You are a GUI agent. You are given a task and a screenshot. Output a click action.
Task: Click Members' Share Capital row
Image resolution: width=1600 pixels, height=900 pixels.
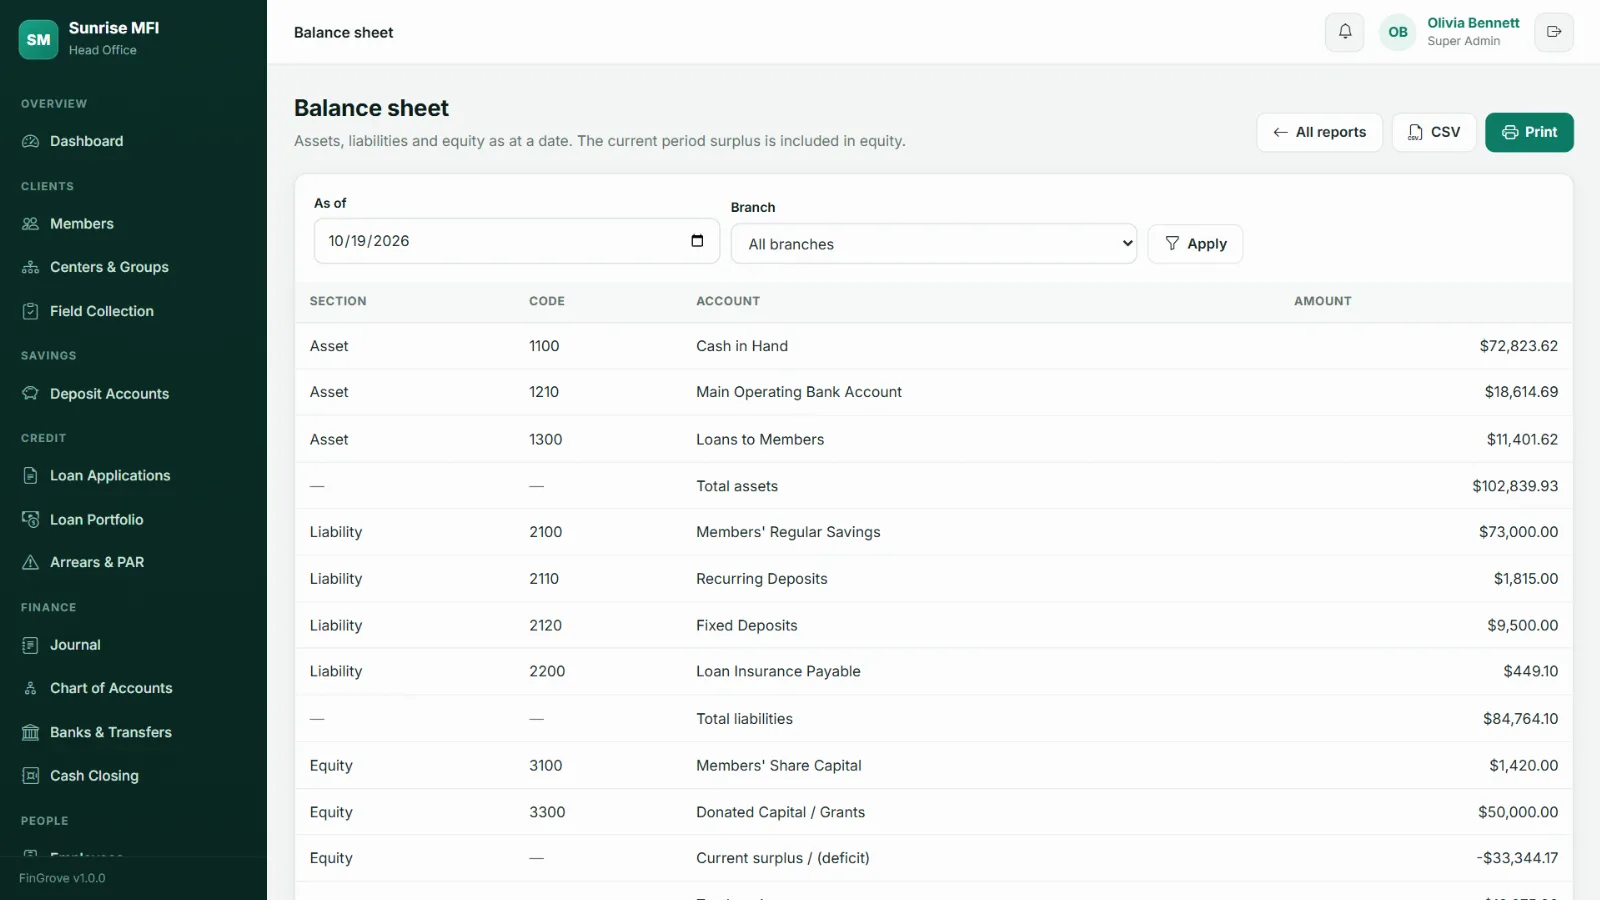tap(933, 765)
